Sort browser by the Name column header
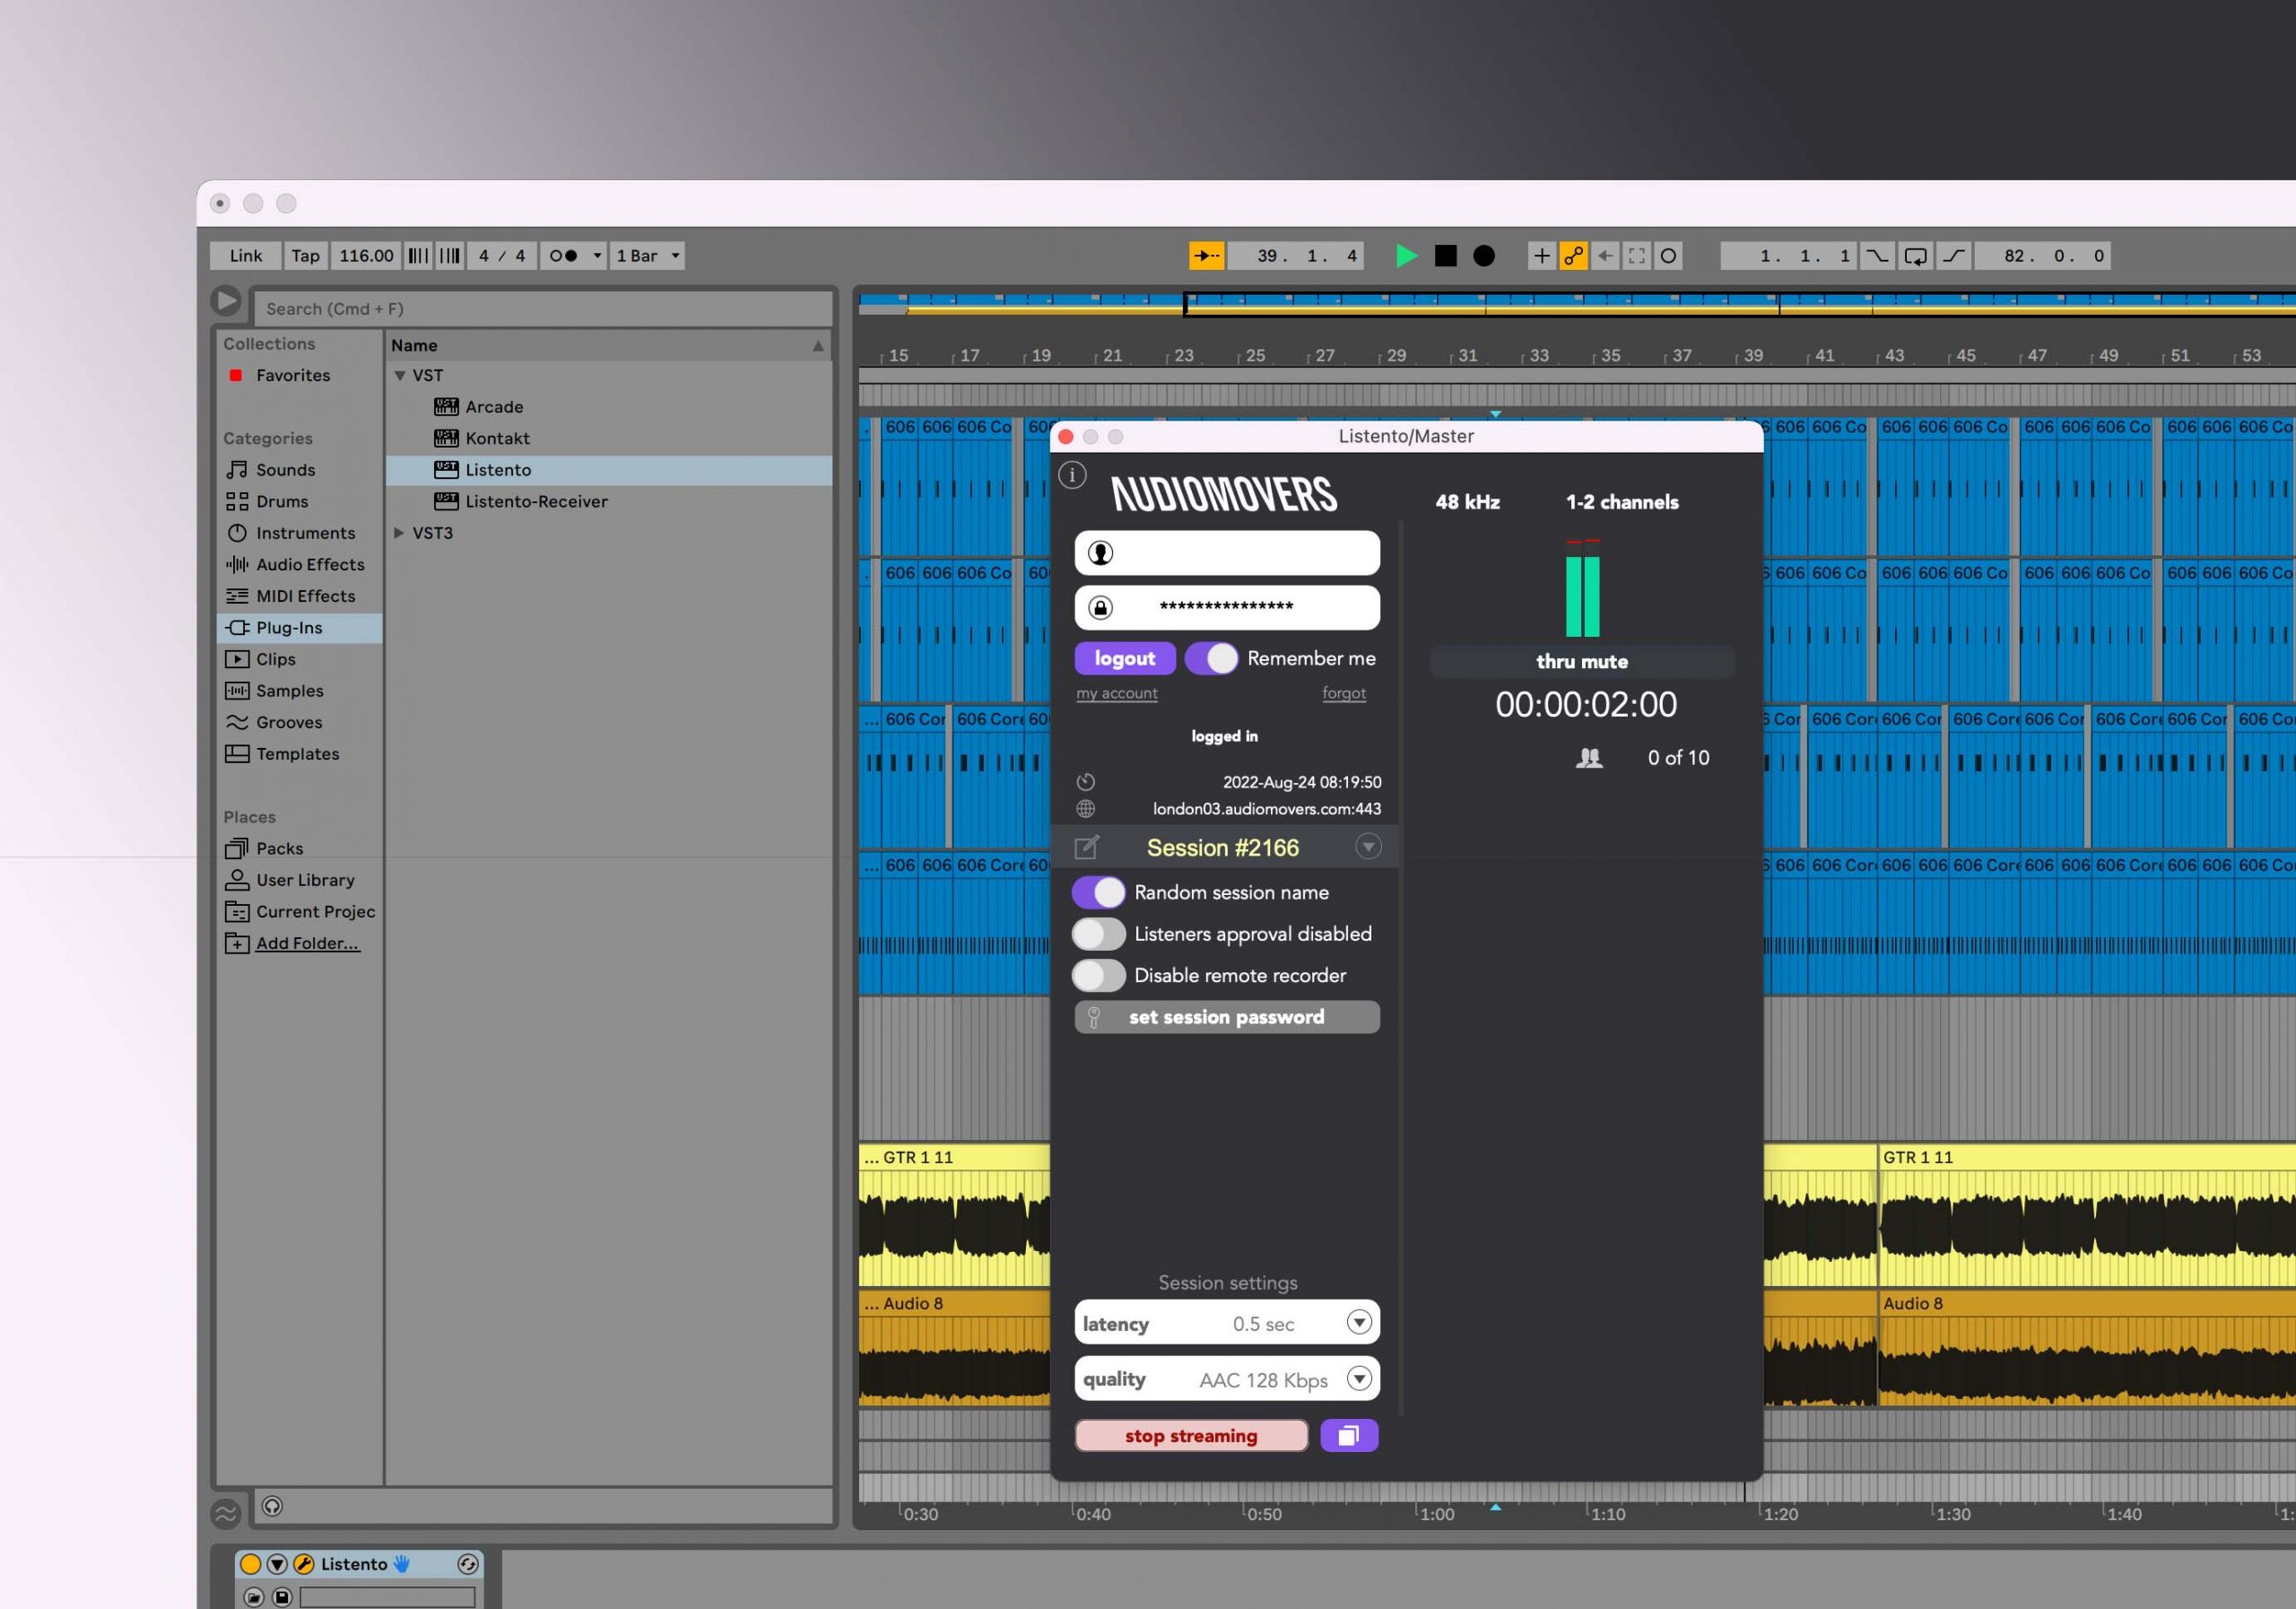 click(609, 345)
